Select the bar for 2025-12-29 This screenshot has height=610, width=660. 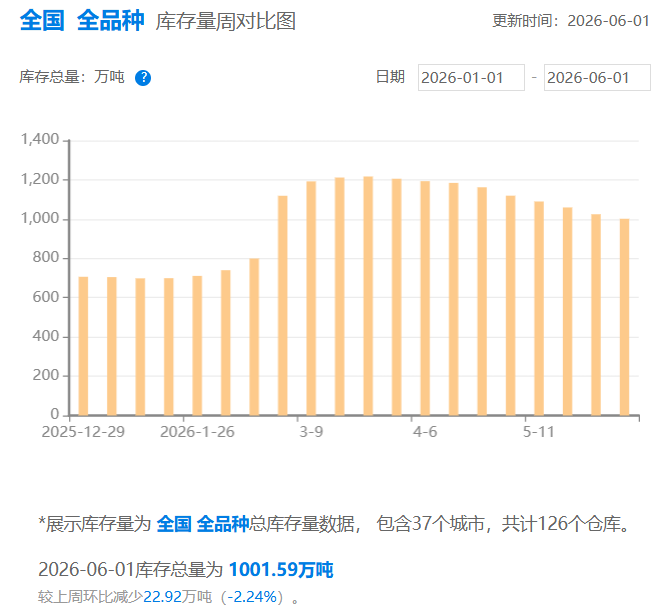(83, 346)
